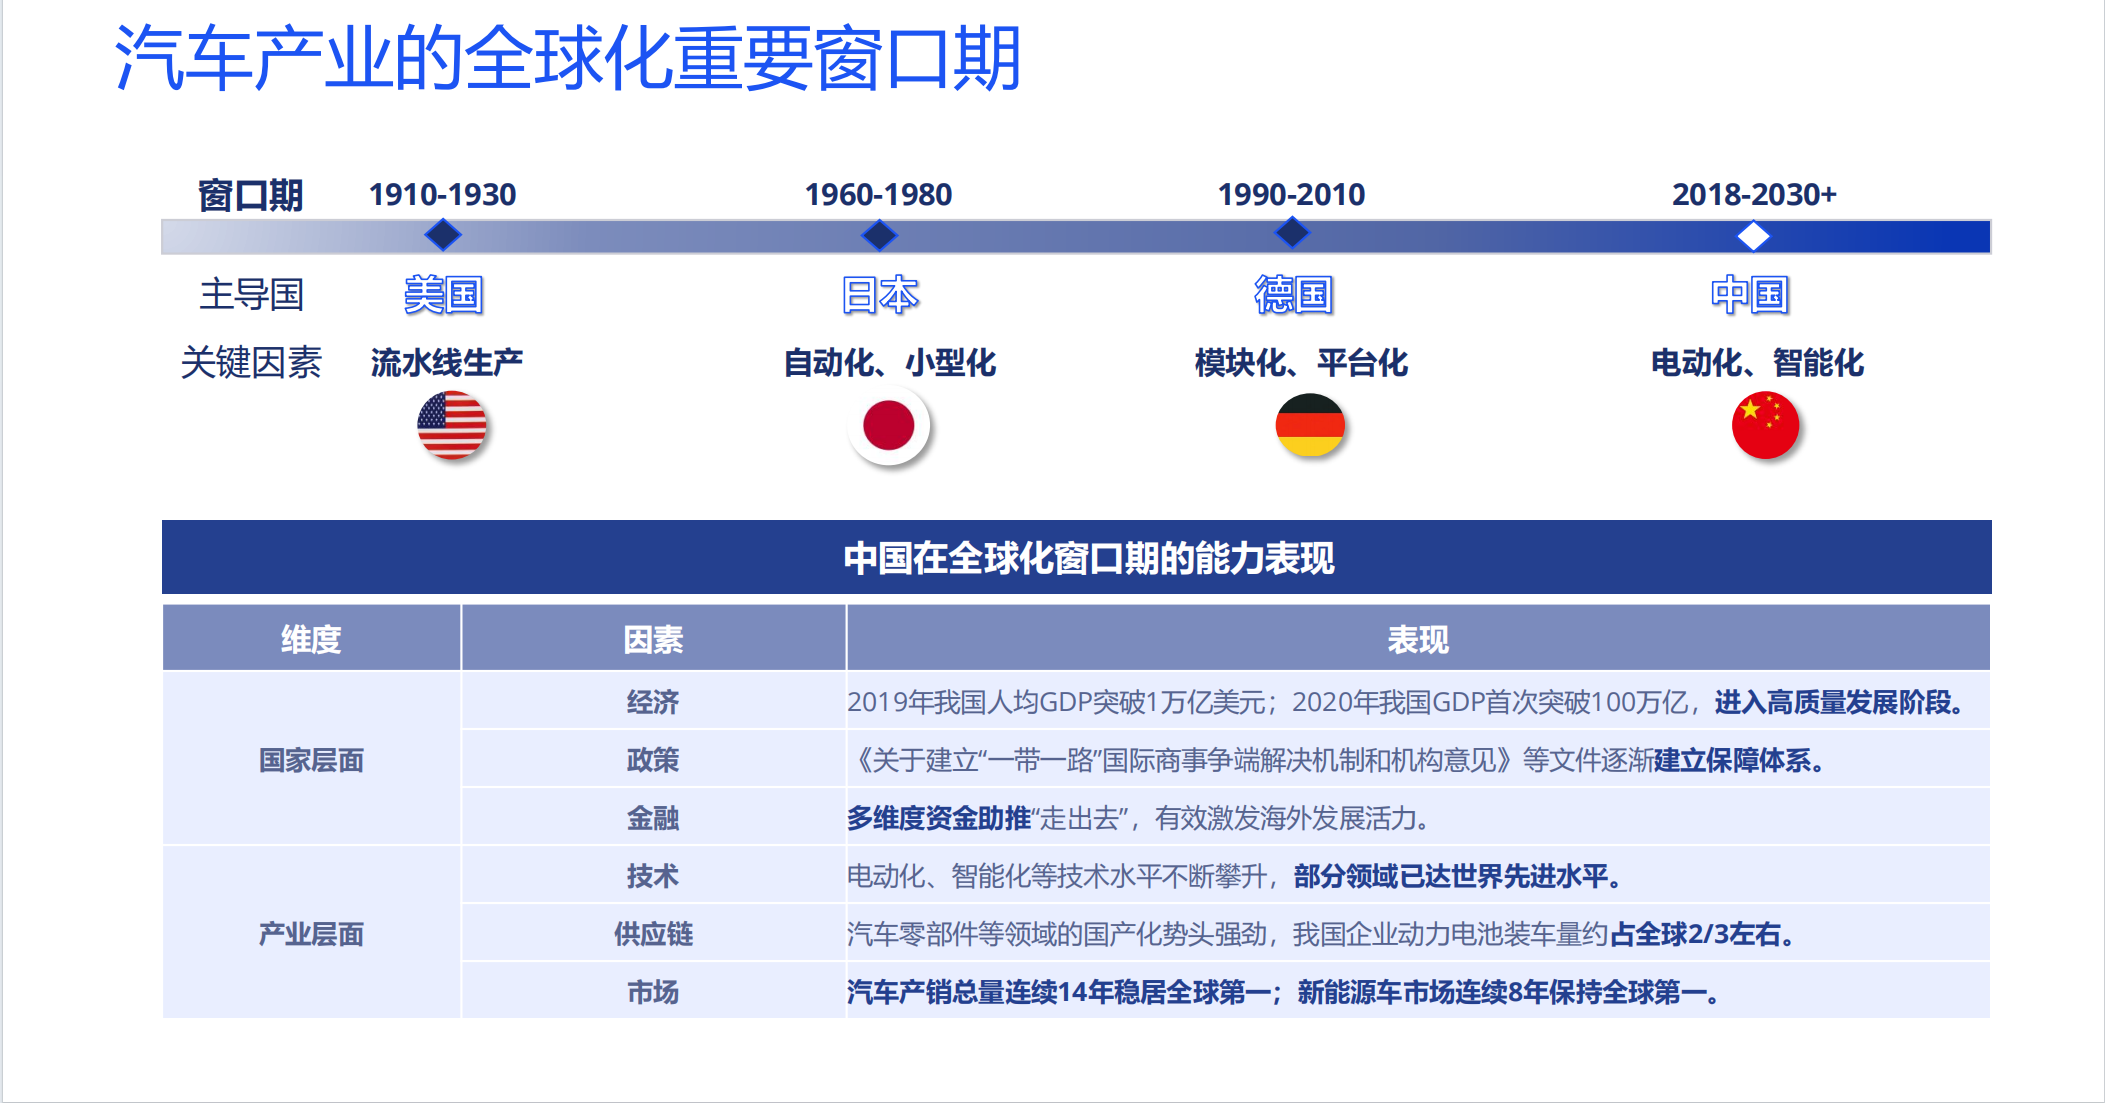The height and width of the screenshot is (1103, 2105).
Task: Select the 产业层面 table cell
Action: click(x=311, y=934)
